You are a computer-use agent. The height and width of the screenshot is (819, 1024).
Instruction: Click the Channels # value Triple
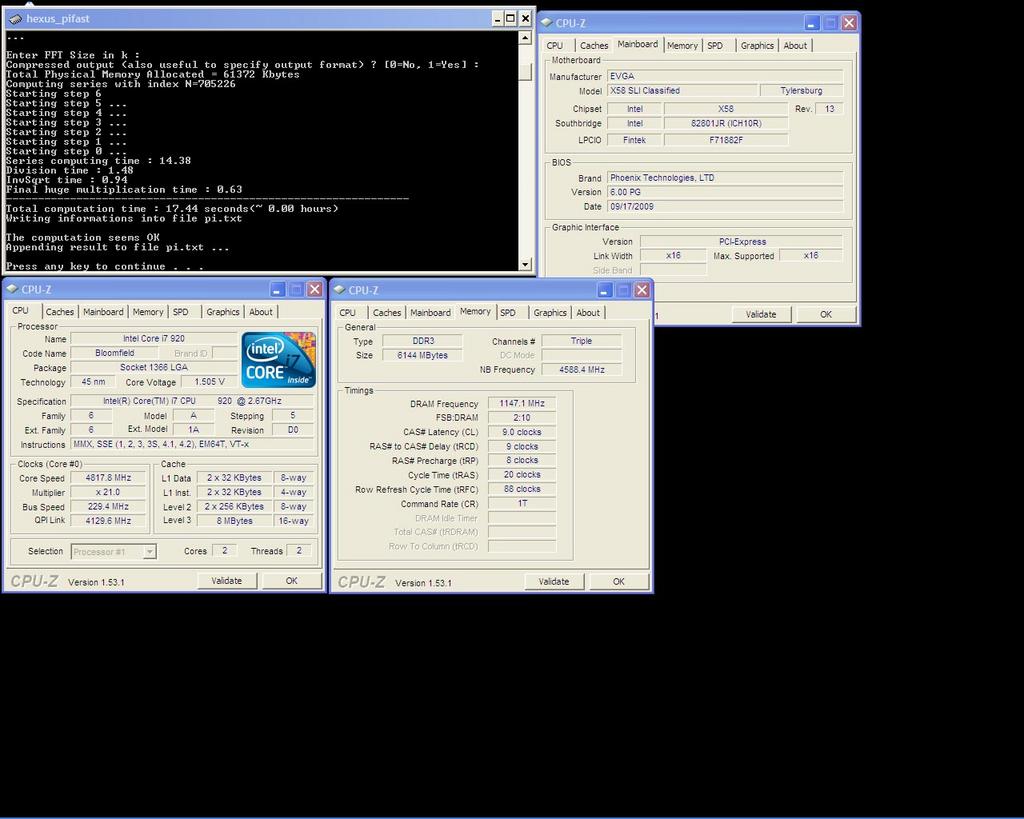point(582,341)
